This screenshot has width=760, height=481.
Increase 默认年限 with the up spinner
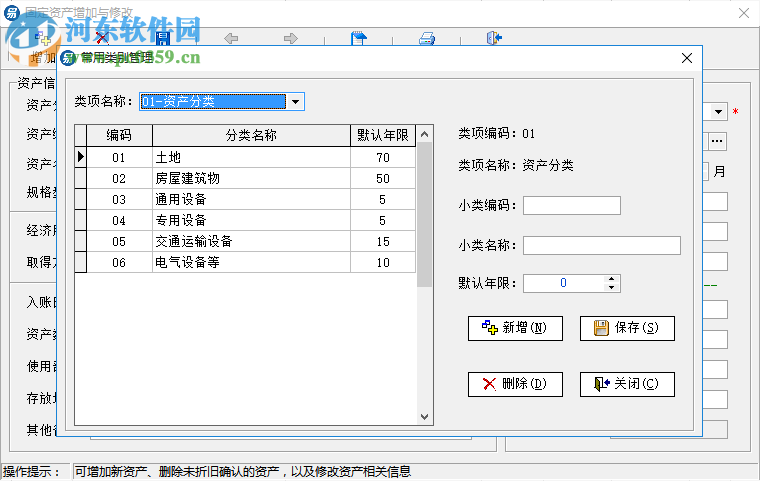(x=612, y=279)
